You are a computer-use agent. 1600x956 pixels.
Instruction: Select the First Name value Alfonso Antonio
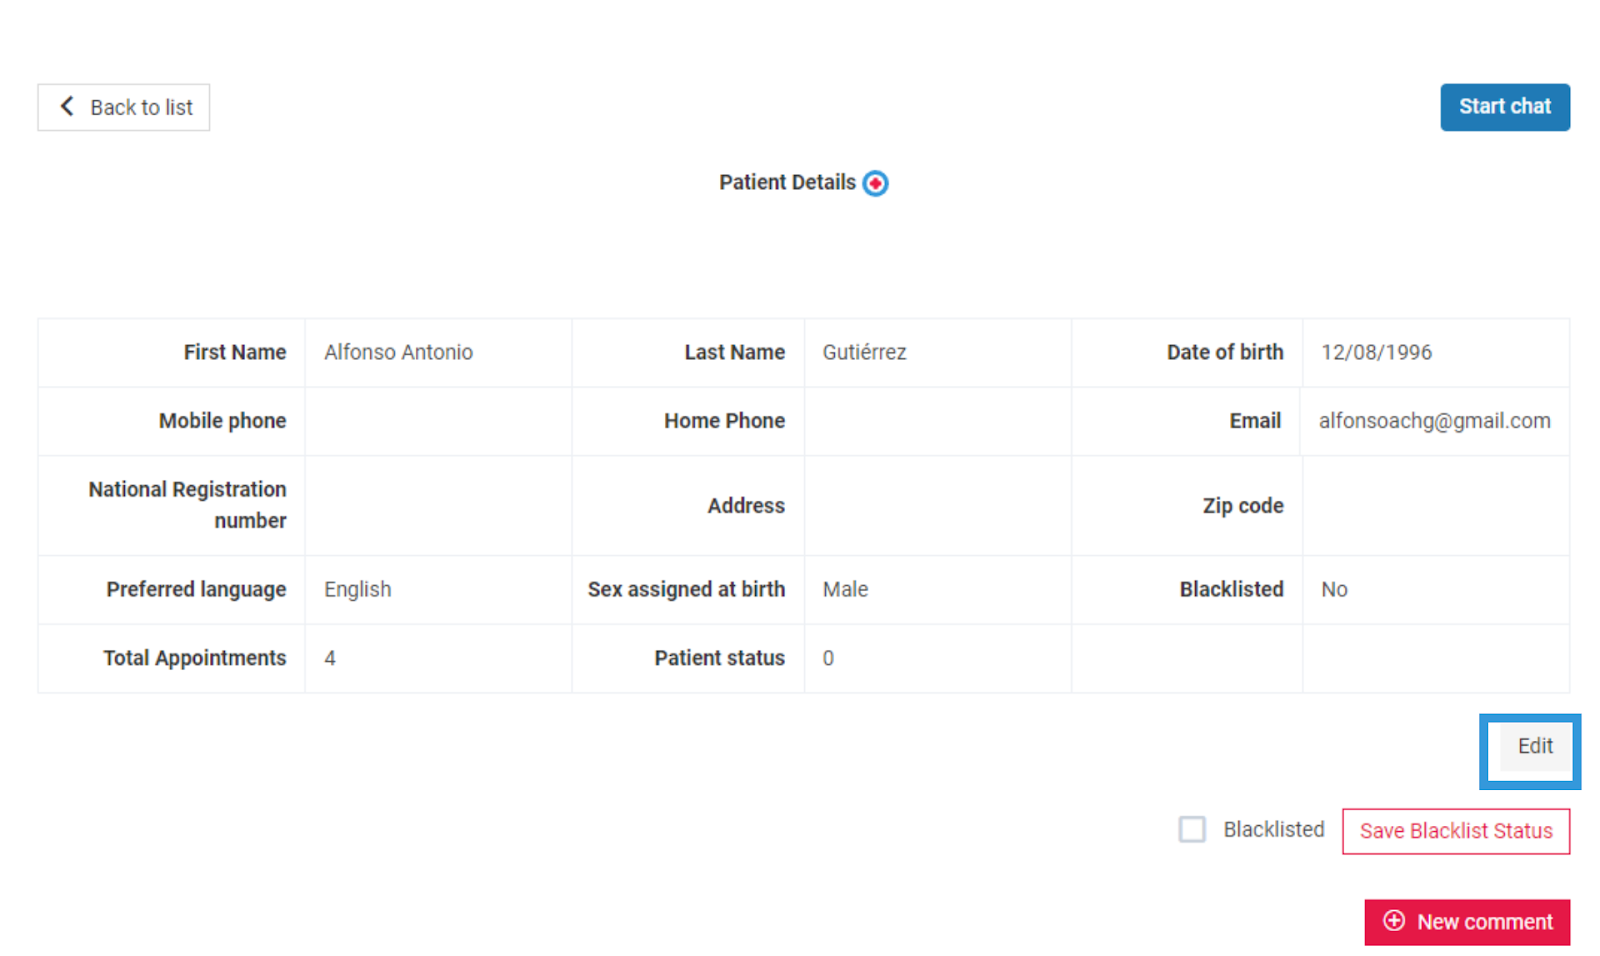click(398, 352)
